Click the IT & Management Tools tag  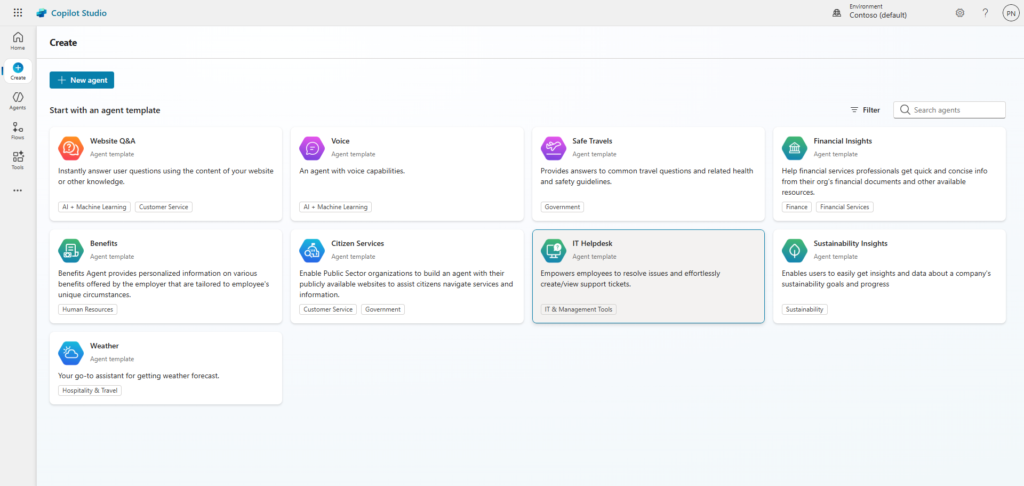click(x=579, y=309)
